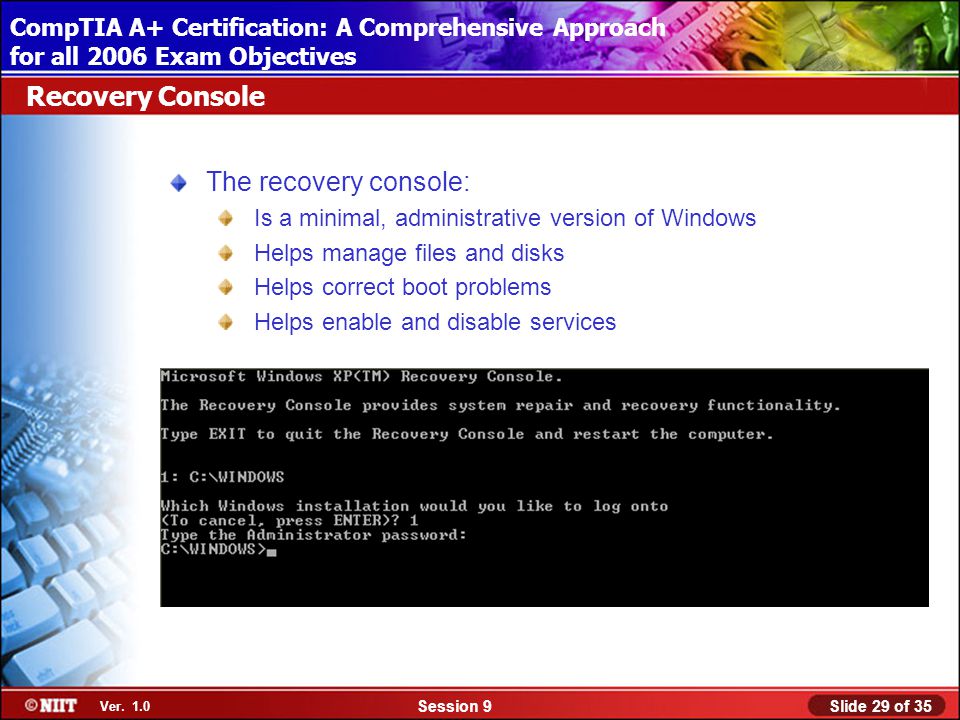The width and height of the screenshot is (960, 720).
Task: Click 'The Recovery Console provides system repair' line
Action: [x=501, y=405]
